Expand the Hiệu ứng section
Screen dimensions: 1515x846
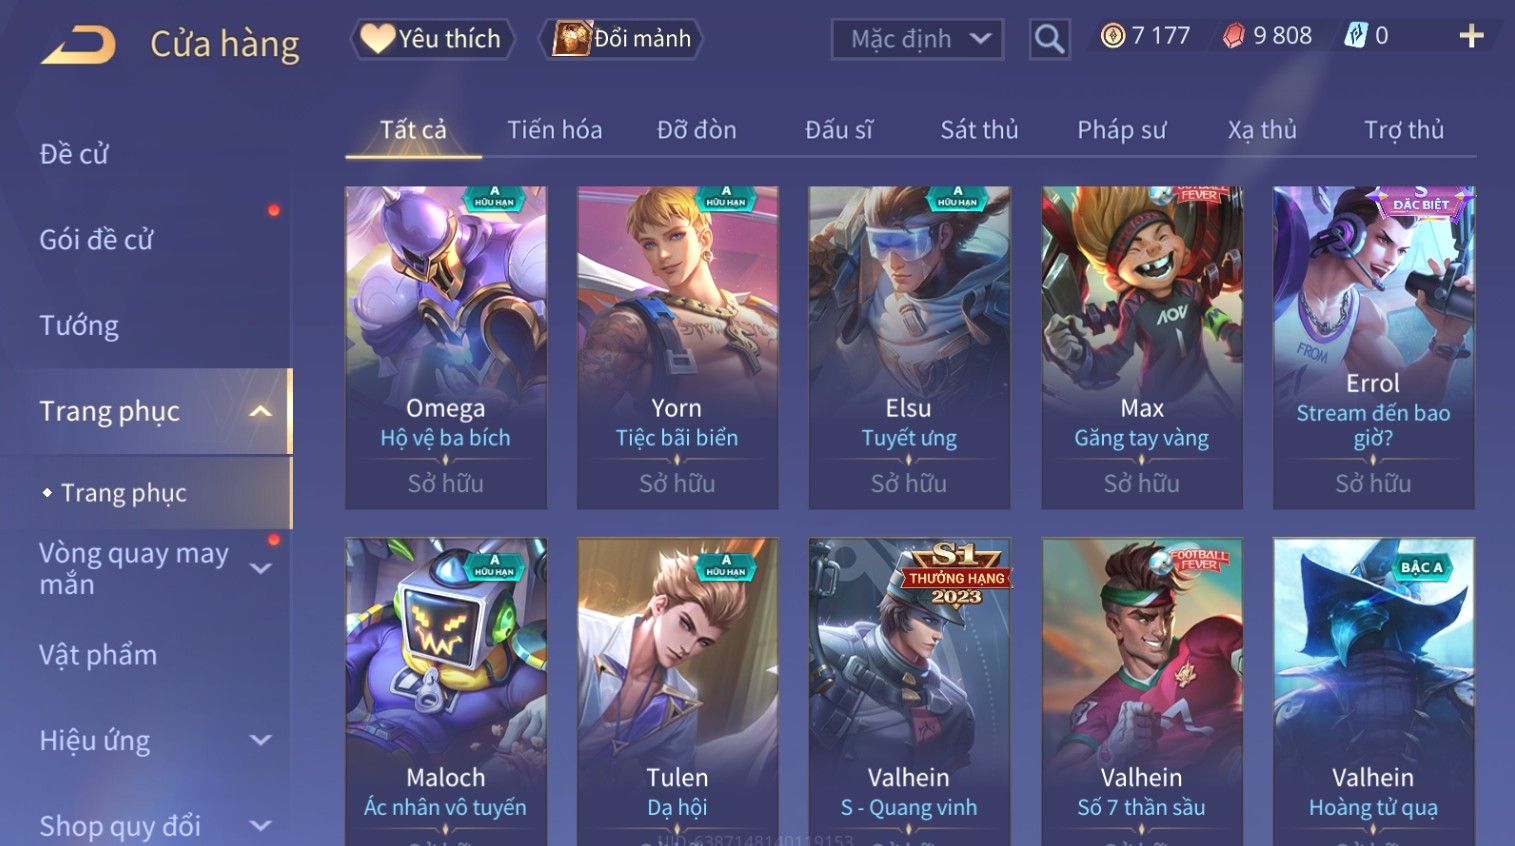click(261, 740)
